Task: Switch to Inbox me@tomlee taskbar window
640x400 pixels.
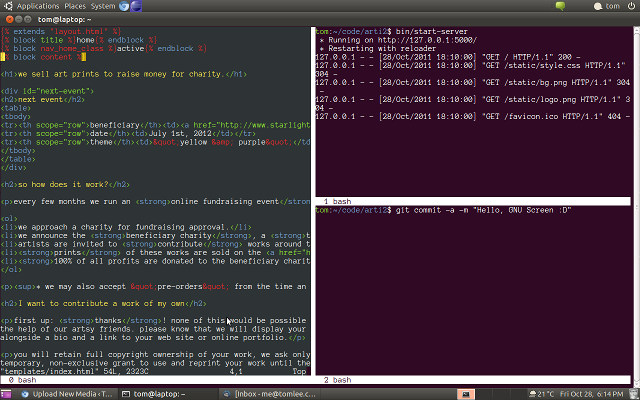Action: [270, 394]
